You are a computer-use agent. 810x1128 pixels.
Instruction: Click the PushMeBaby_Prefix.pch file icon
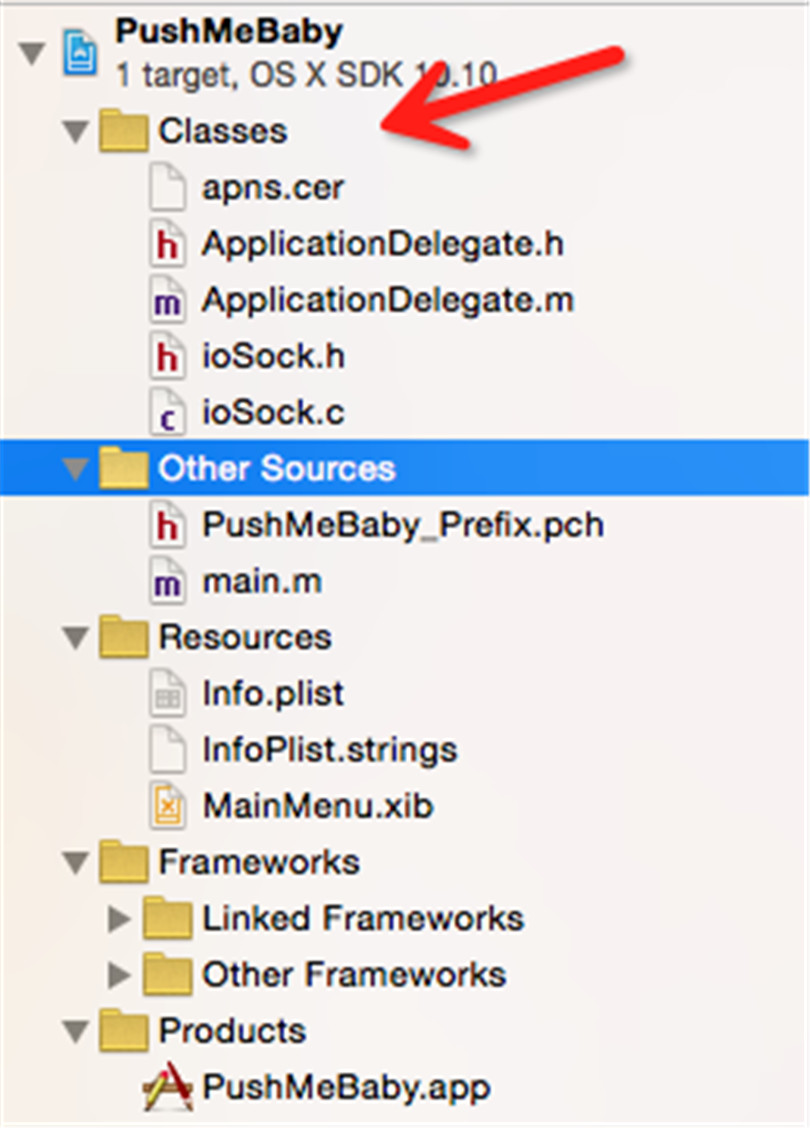(167, 525)
